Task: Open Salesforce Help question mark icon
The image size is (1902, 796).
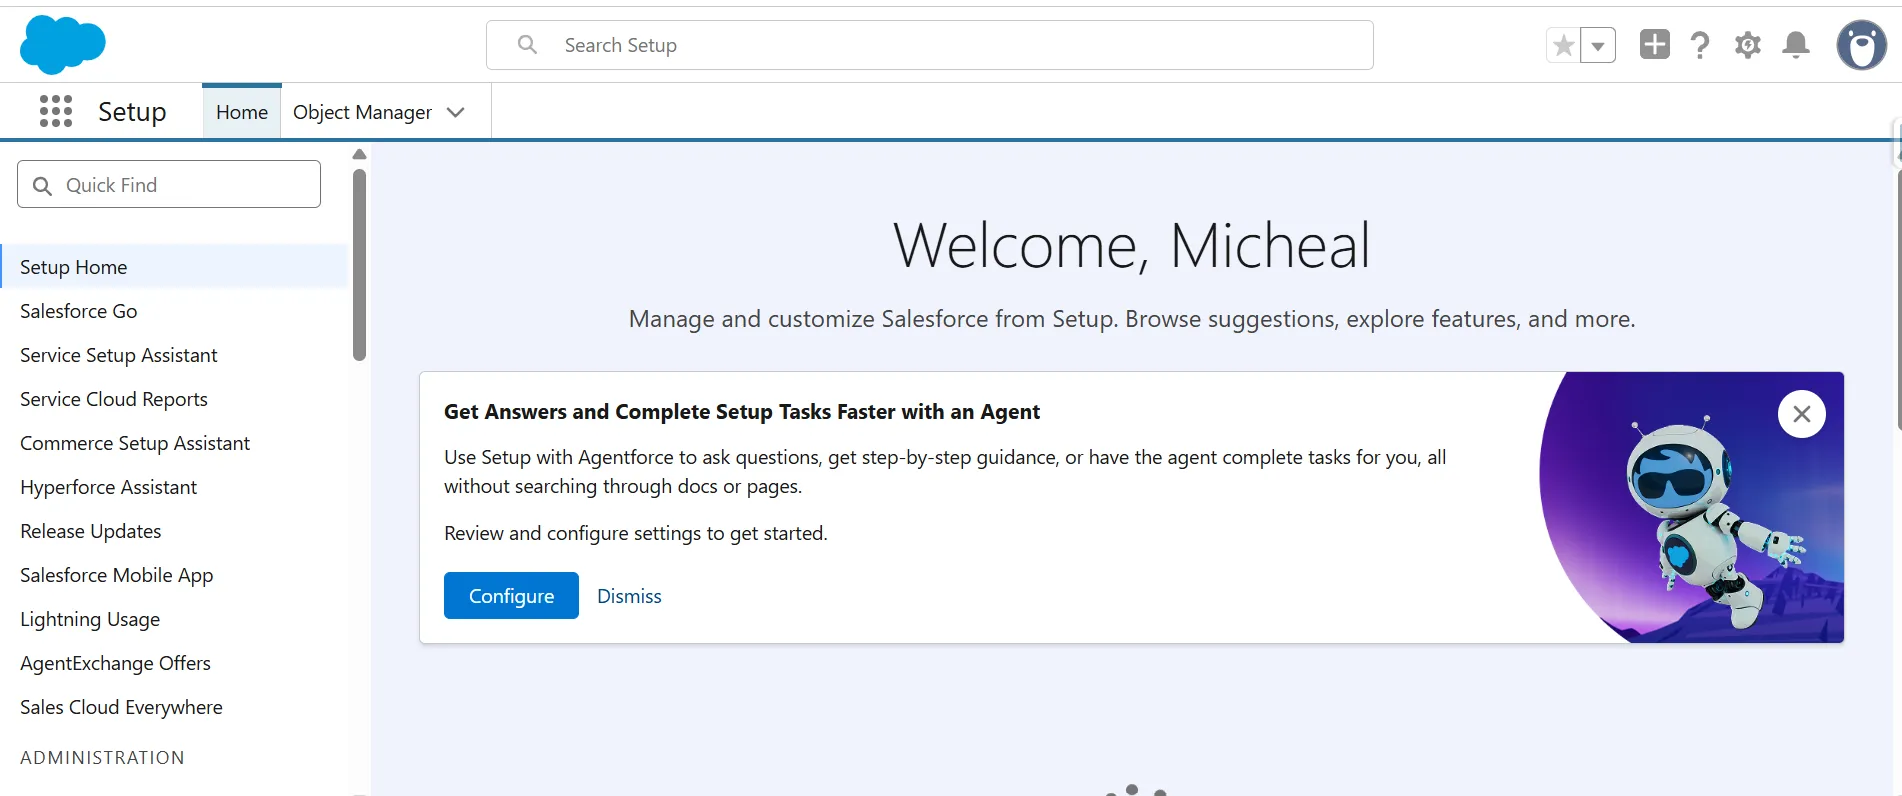Action: (x=1700, y=45)
